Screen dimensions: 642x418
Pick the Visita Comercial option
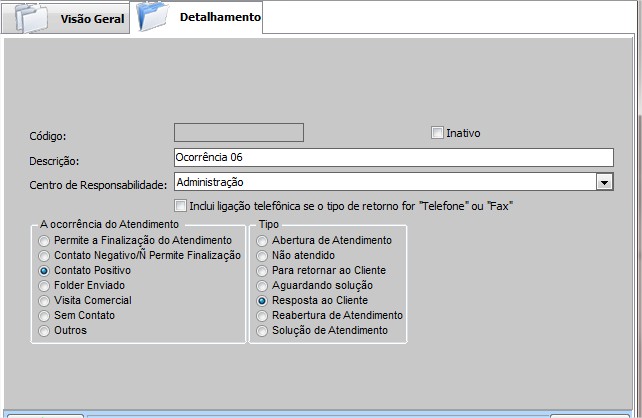[x=44, y=301]
